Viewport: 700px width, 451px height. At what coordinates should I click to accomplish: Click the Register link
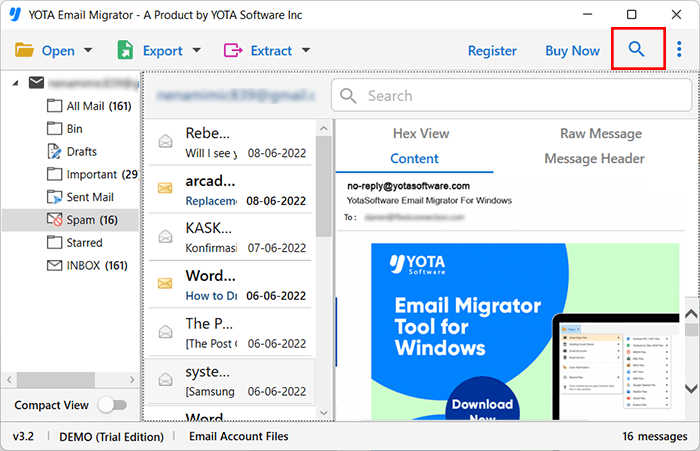(492, 51)
